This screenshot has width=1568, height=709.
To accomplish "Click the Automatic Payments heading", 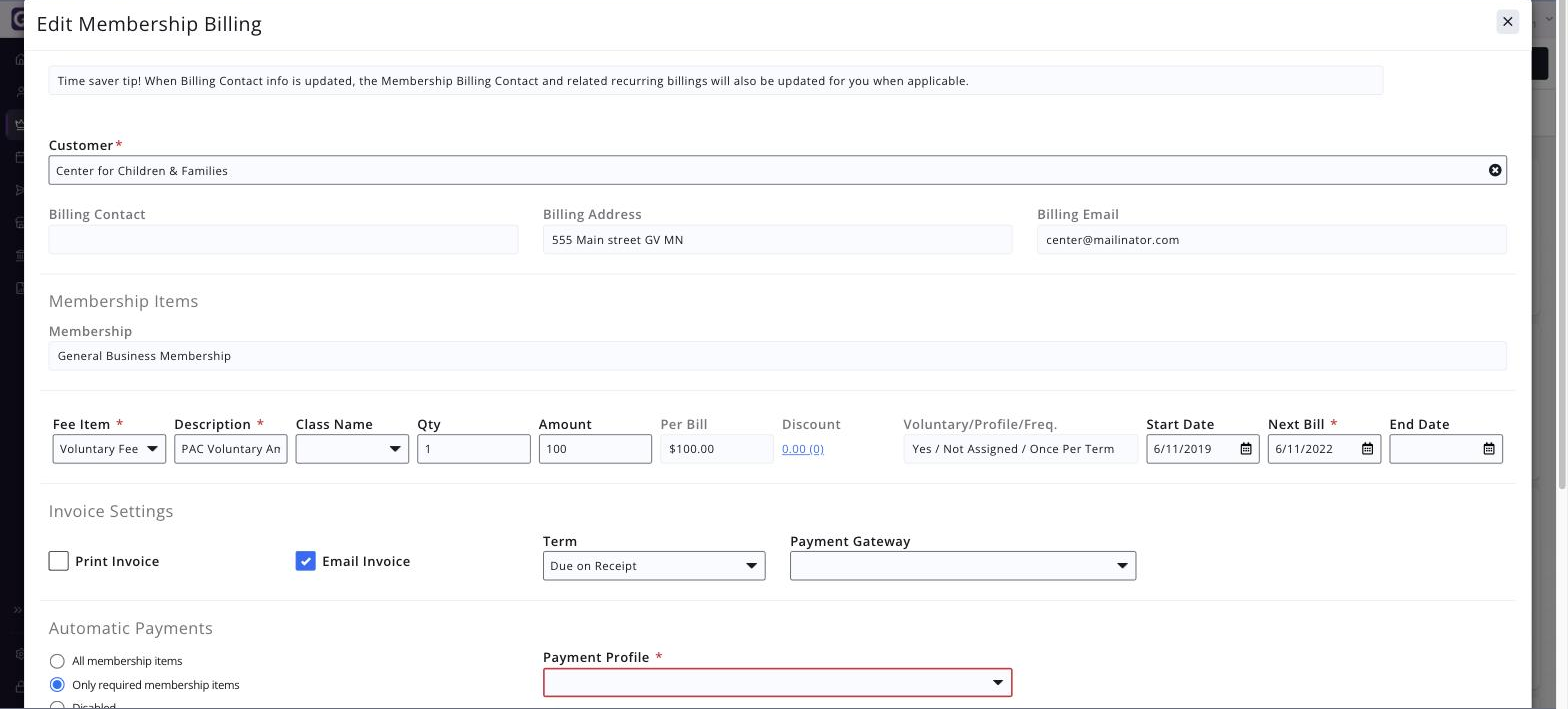I will pyautogui.click(x=131, y=628).
